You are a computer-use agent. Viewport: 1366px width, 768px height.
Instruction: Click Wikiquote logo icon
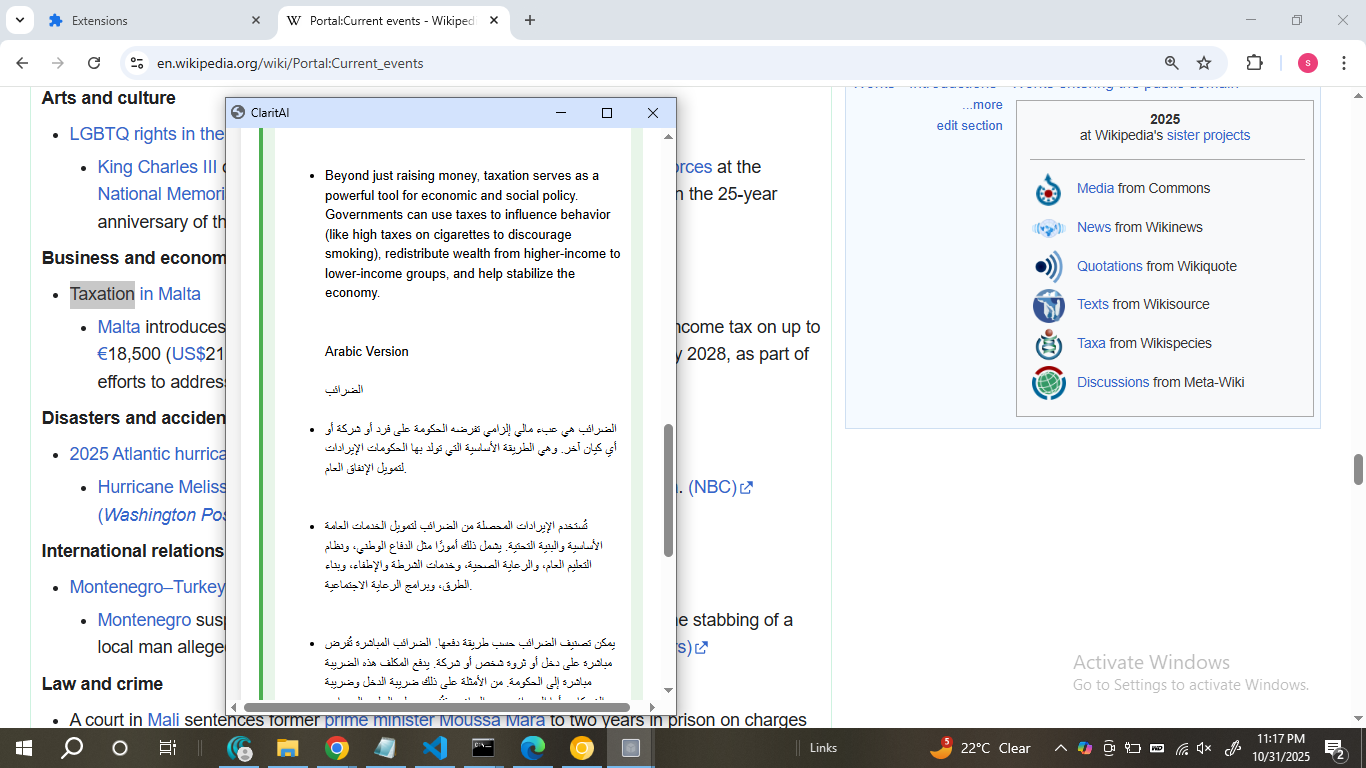pyautogui.click(x=1048, y=266)
